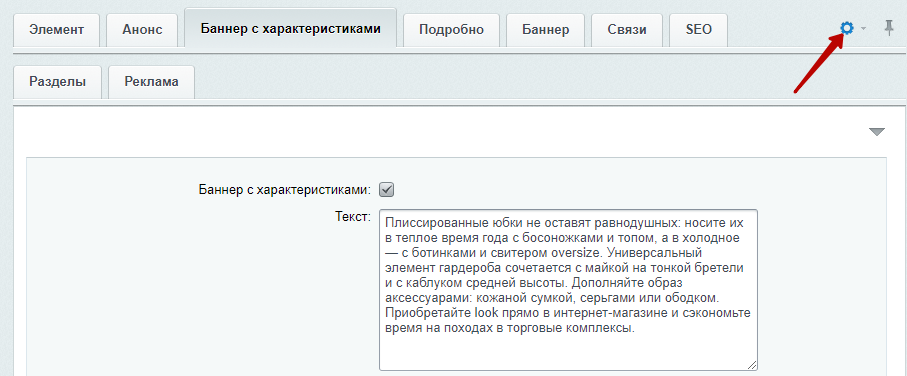Collapse section with the gray triangle
Viewport: 907px width, 376px height.
coord(877,132)
